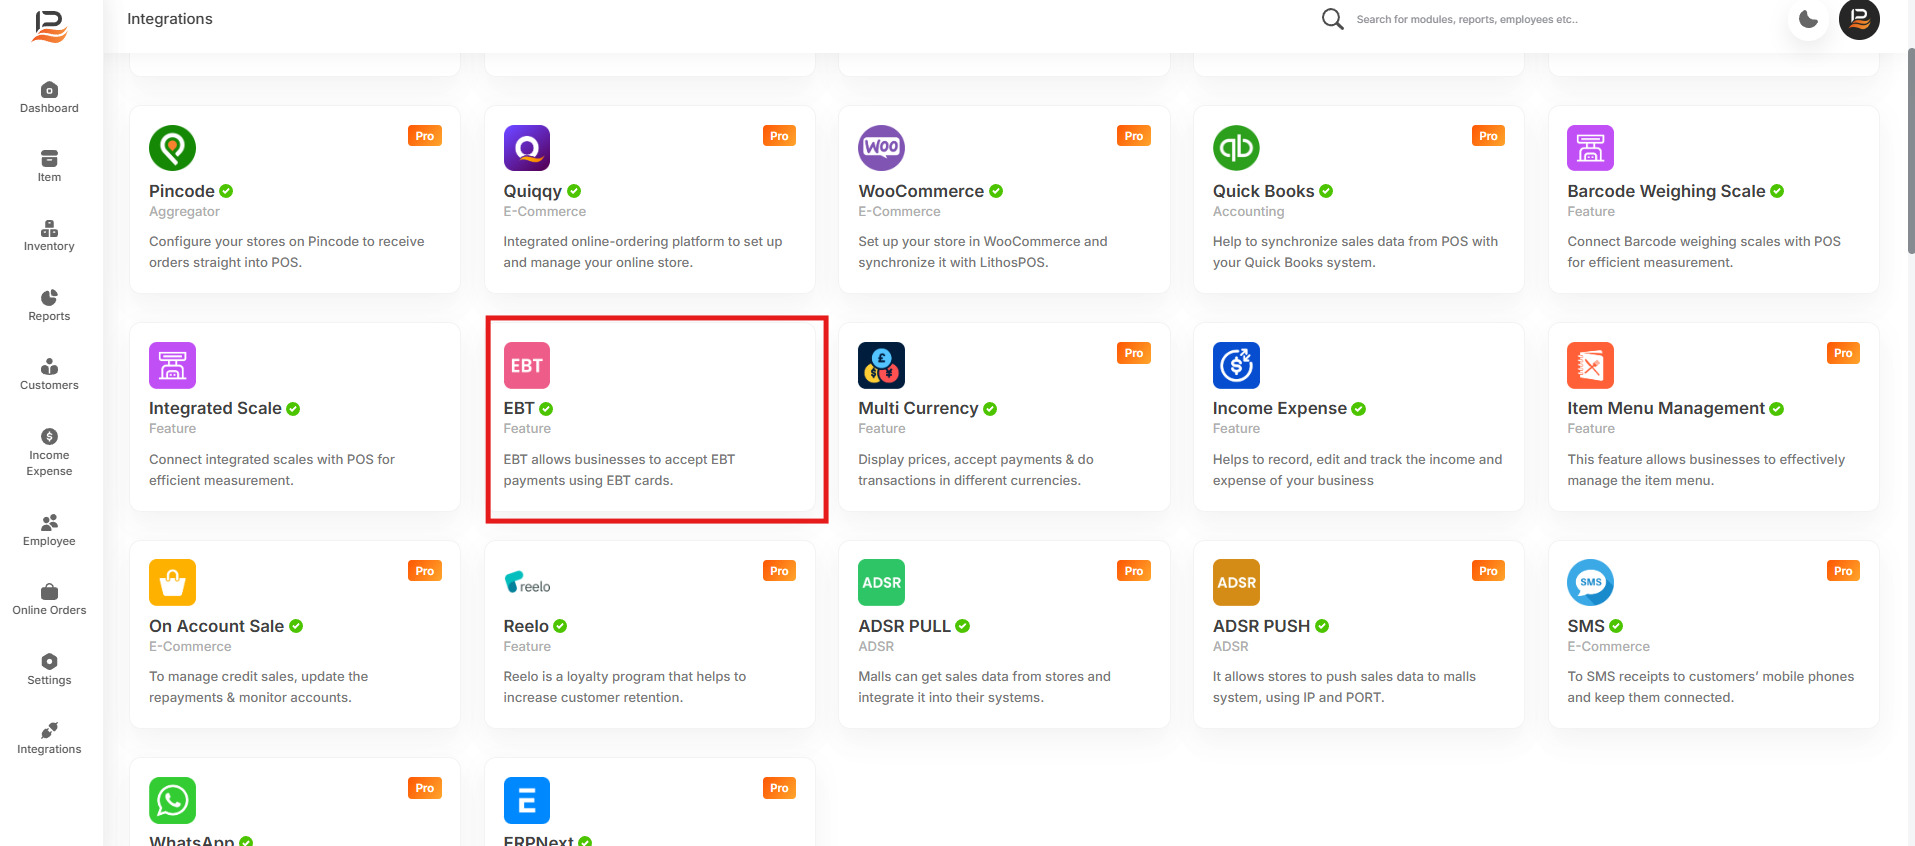Click the search magnifier icon

(x=1332, y=19)
